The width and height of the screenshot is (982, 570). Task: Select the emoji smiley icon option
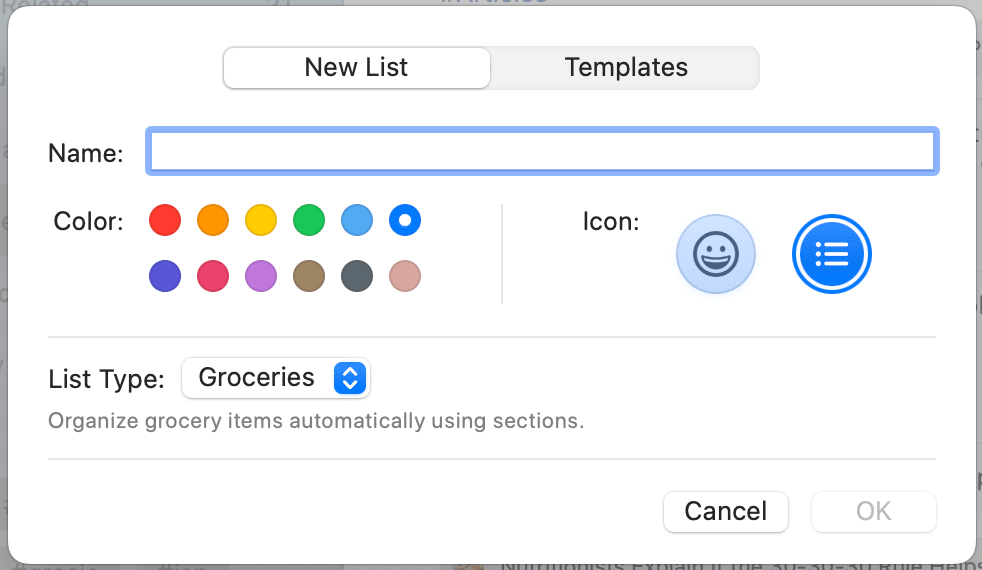[716, 254]
